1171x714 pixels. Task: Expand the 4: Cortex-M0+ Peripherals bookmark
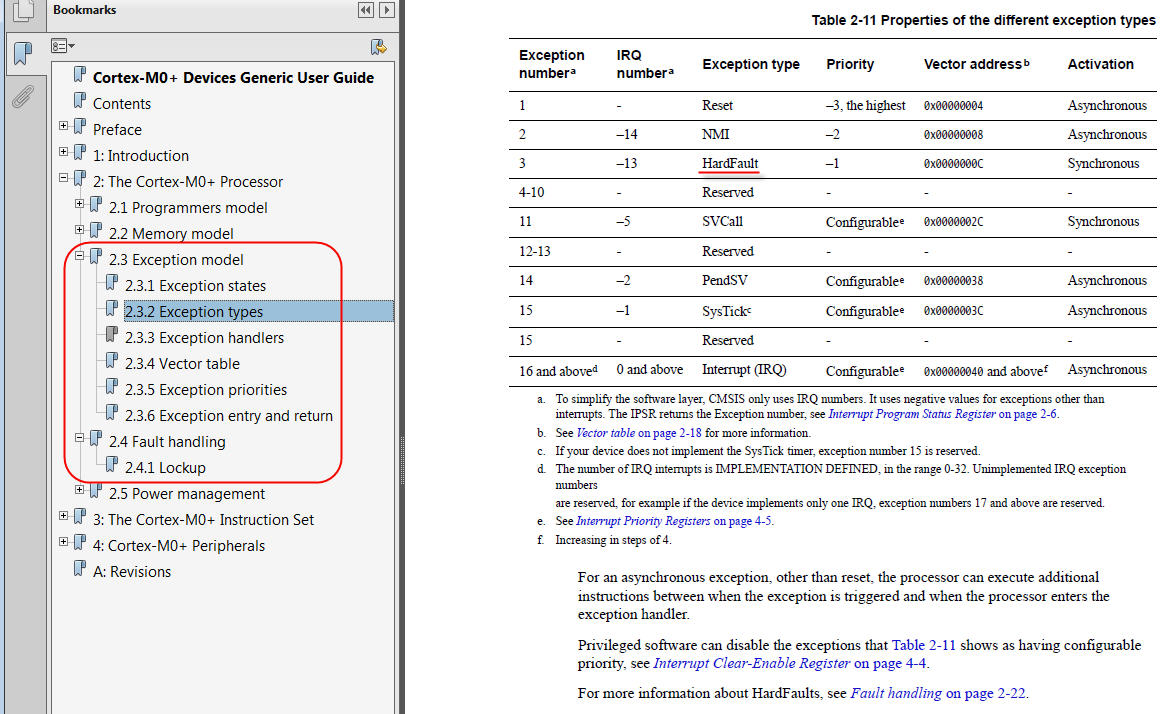63,541
